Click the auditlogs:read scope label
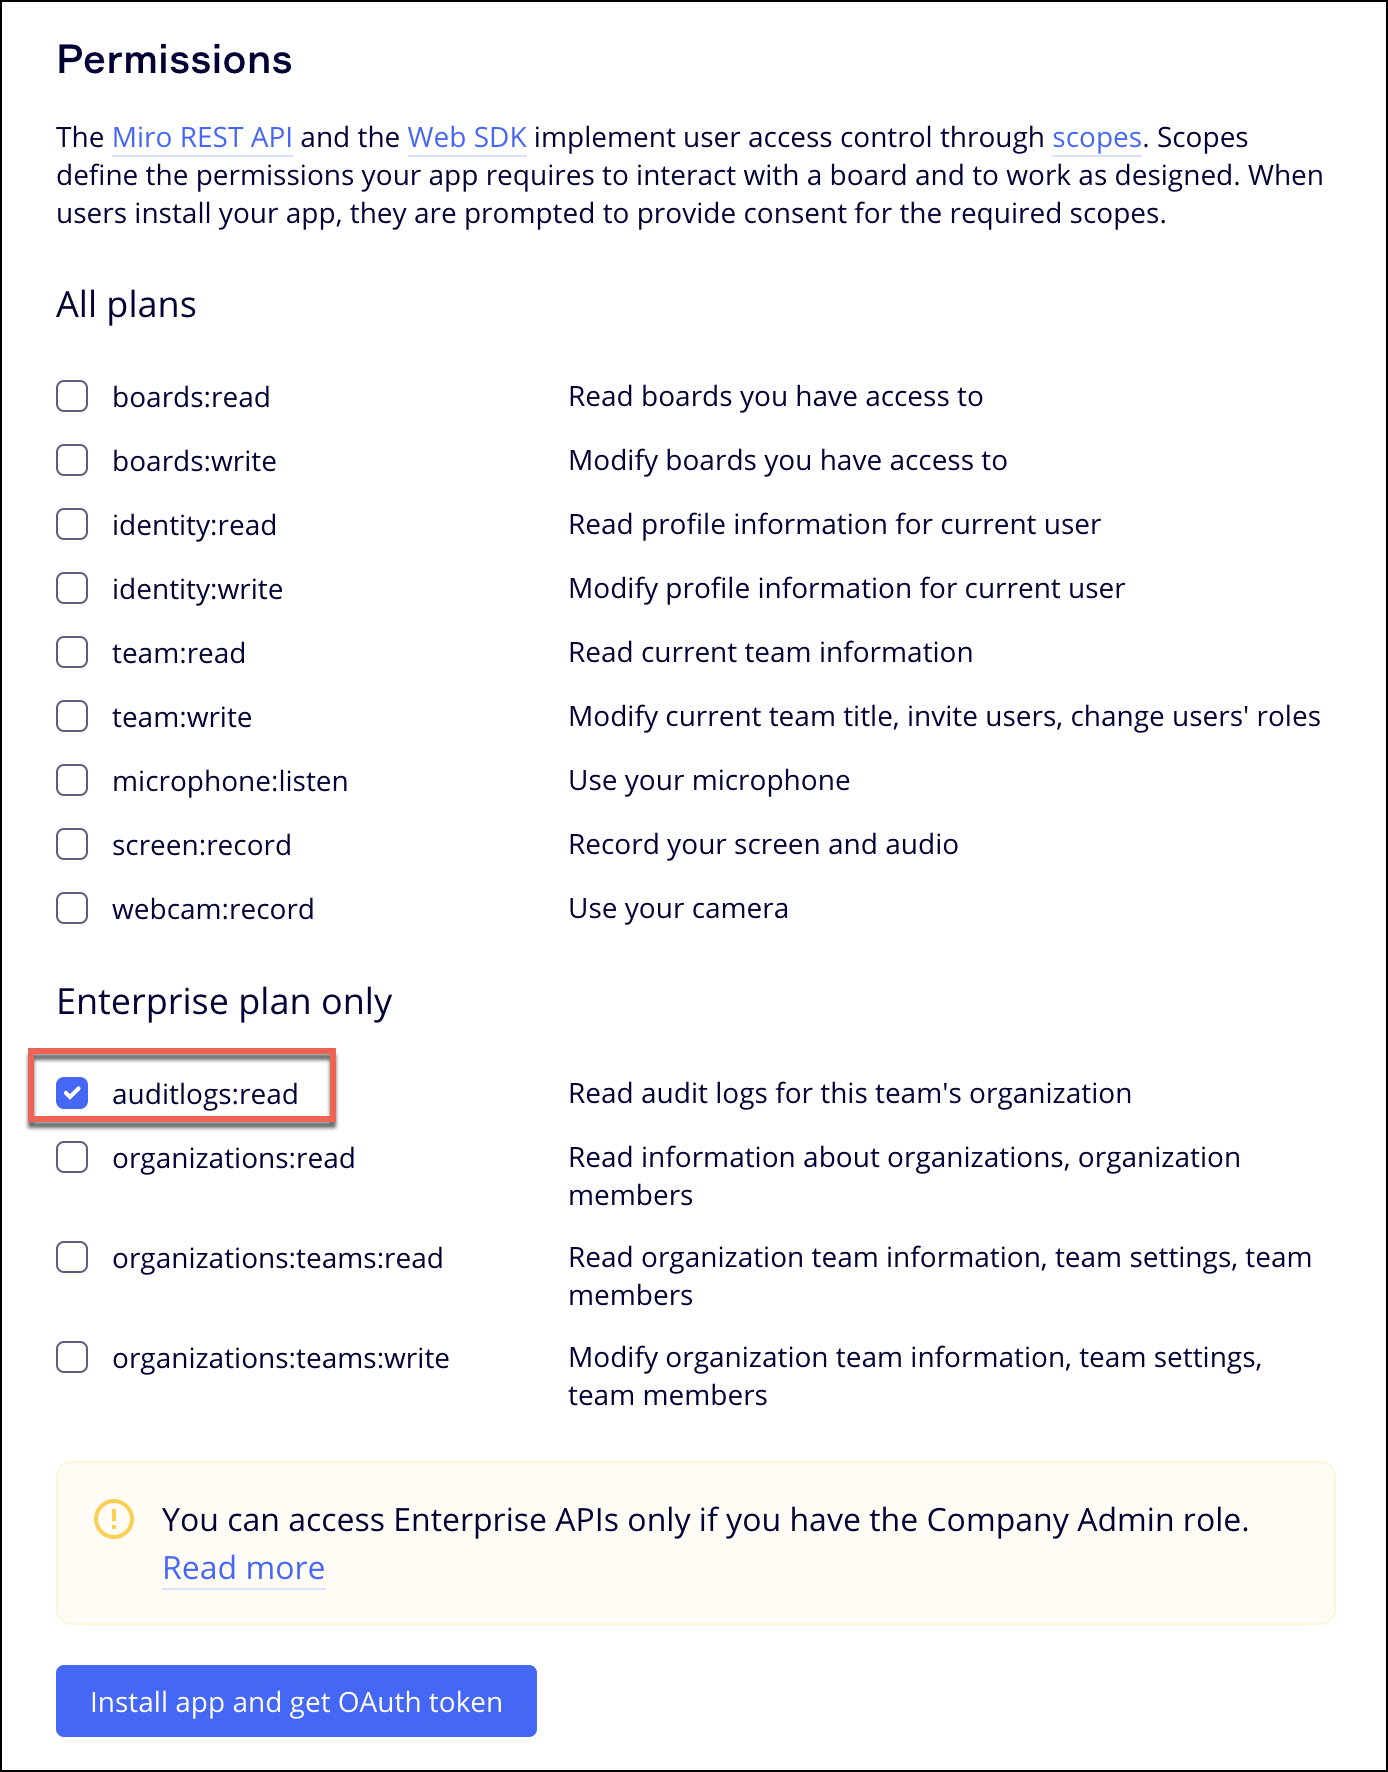 pos(205,1094)
